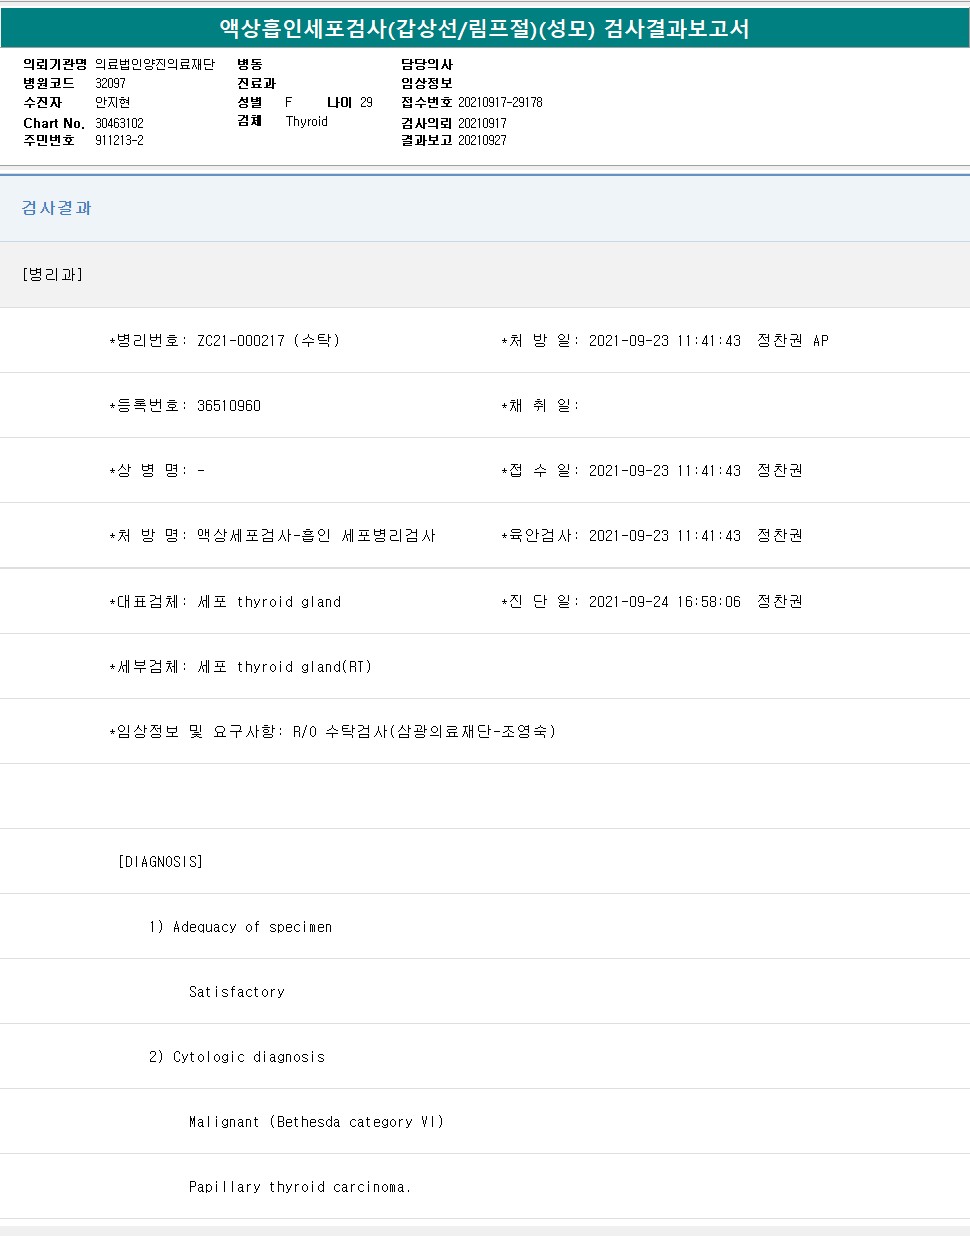
Task: Select diagnosis date 2021-09-24 16:58:06
Action: point(665,602)
